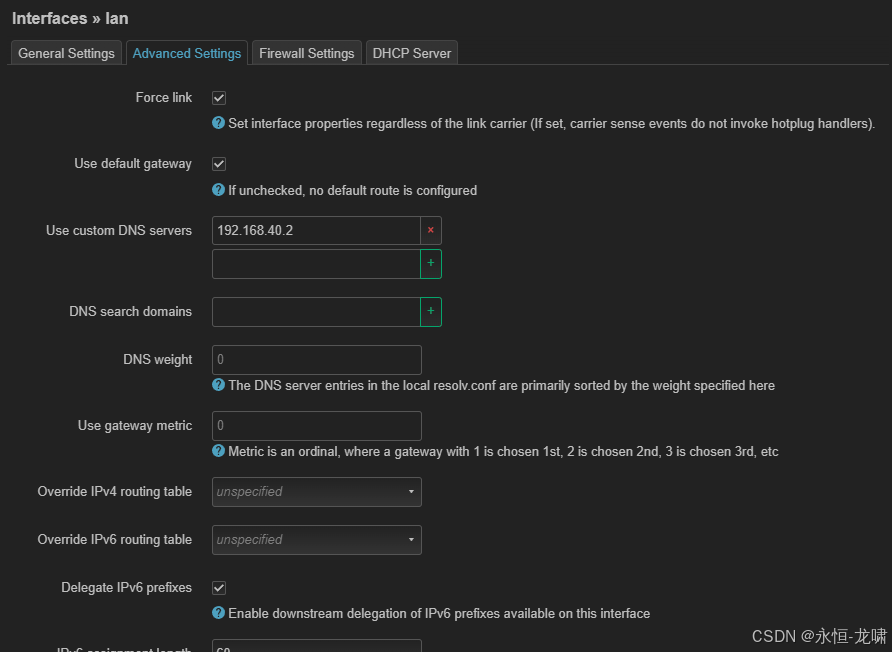
Task: Click the Override IPv6 routing table label
Action: pos(115,539)
